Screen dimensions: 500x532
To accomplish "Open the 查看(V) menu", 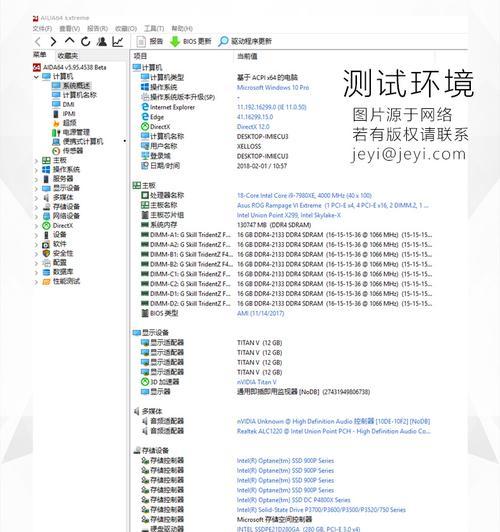I will [x=70, y=28].
